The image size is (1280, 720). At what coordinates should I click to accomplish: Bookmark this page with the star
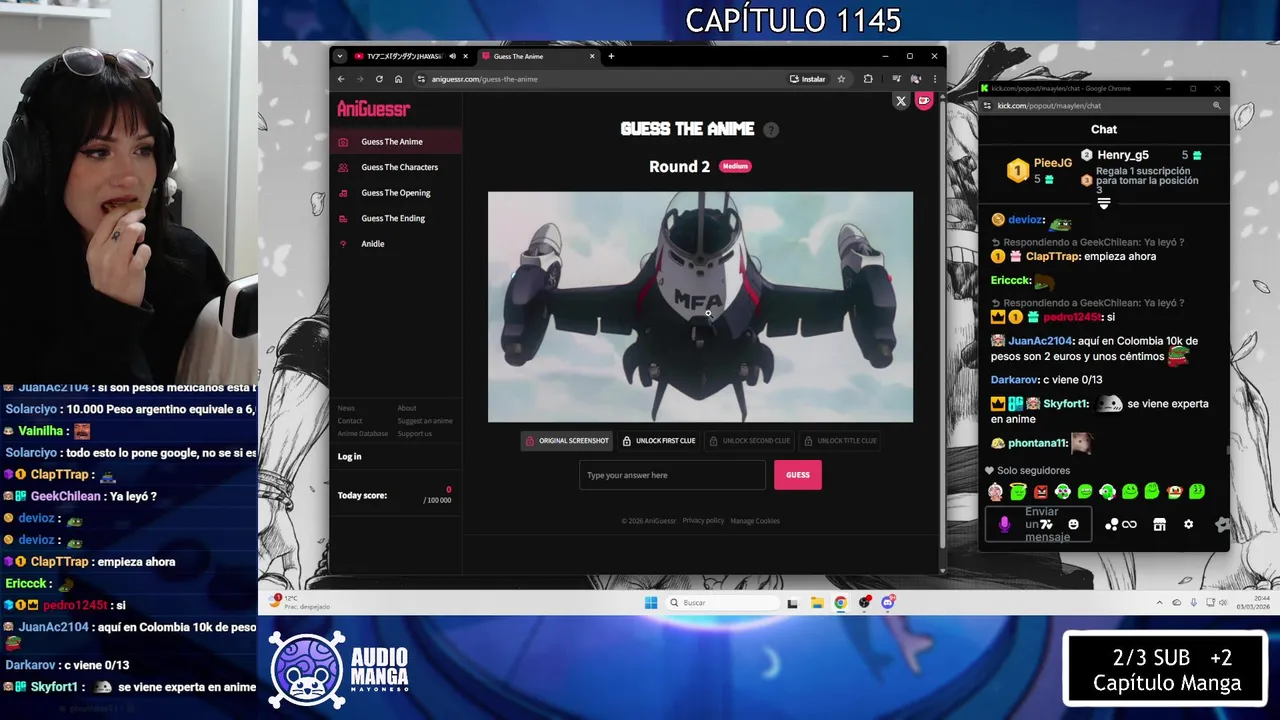click(x=841, y=79)
